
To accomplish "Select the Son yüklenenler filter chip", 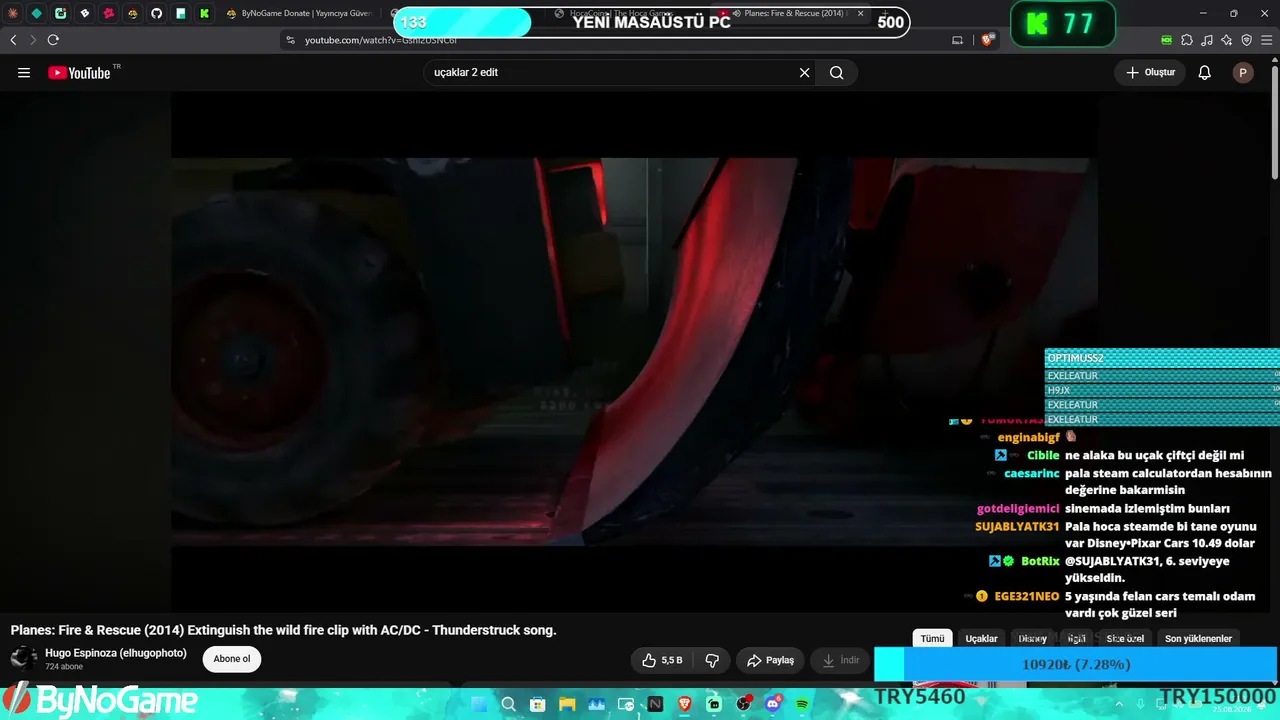I will pyautogui.click(x=1198, y=638).
